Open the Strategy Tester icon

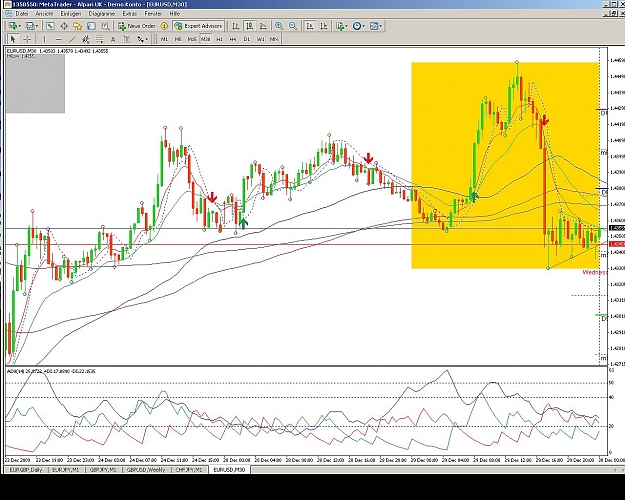(105, 26)
